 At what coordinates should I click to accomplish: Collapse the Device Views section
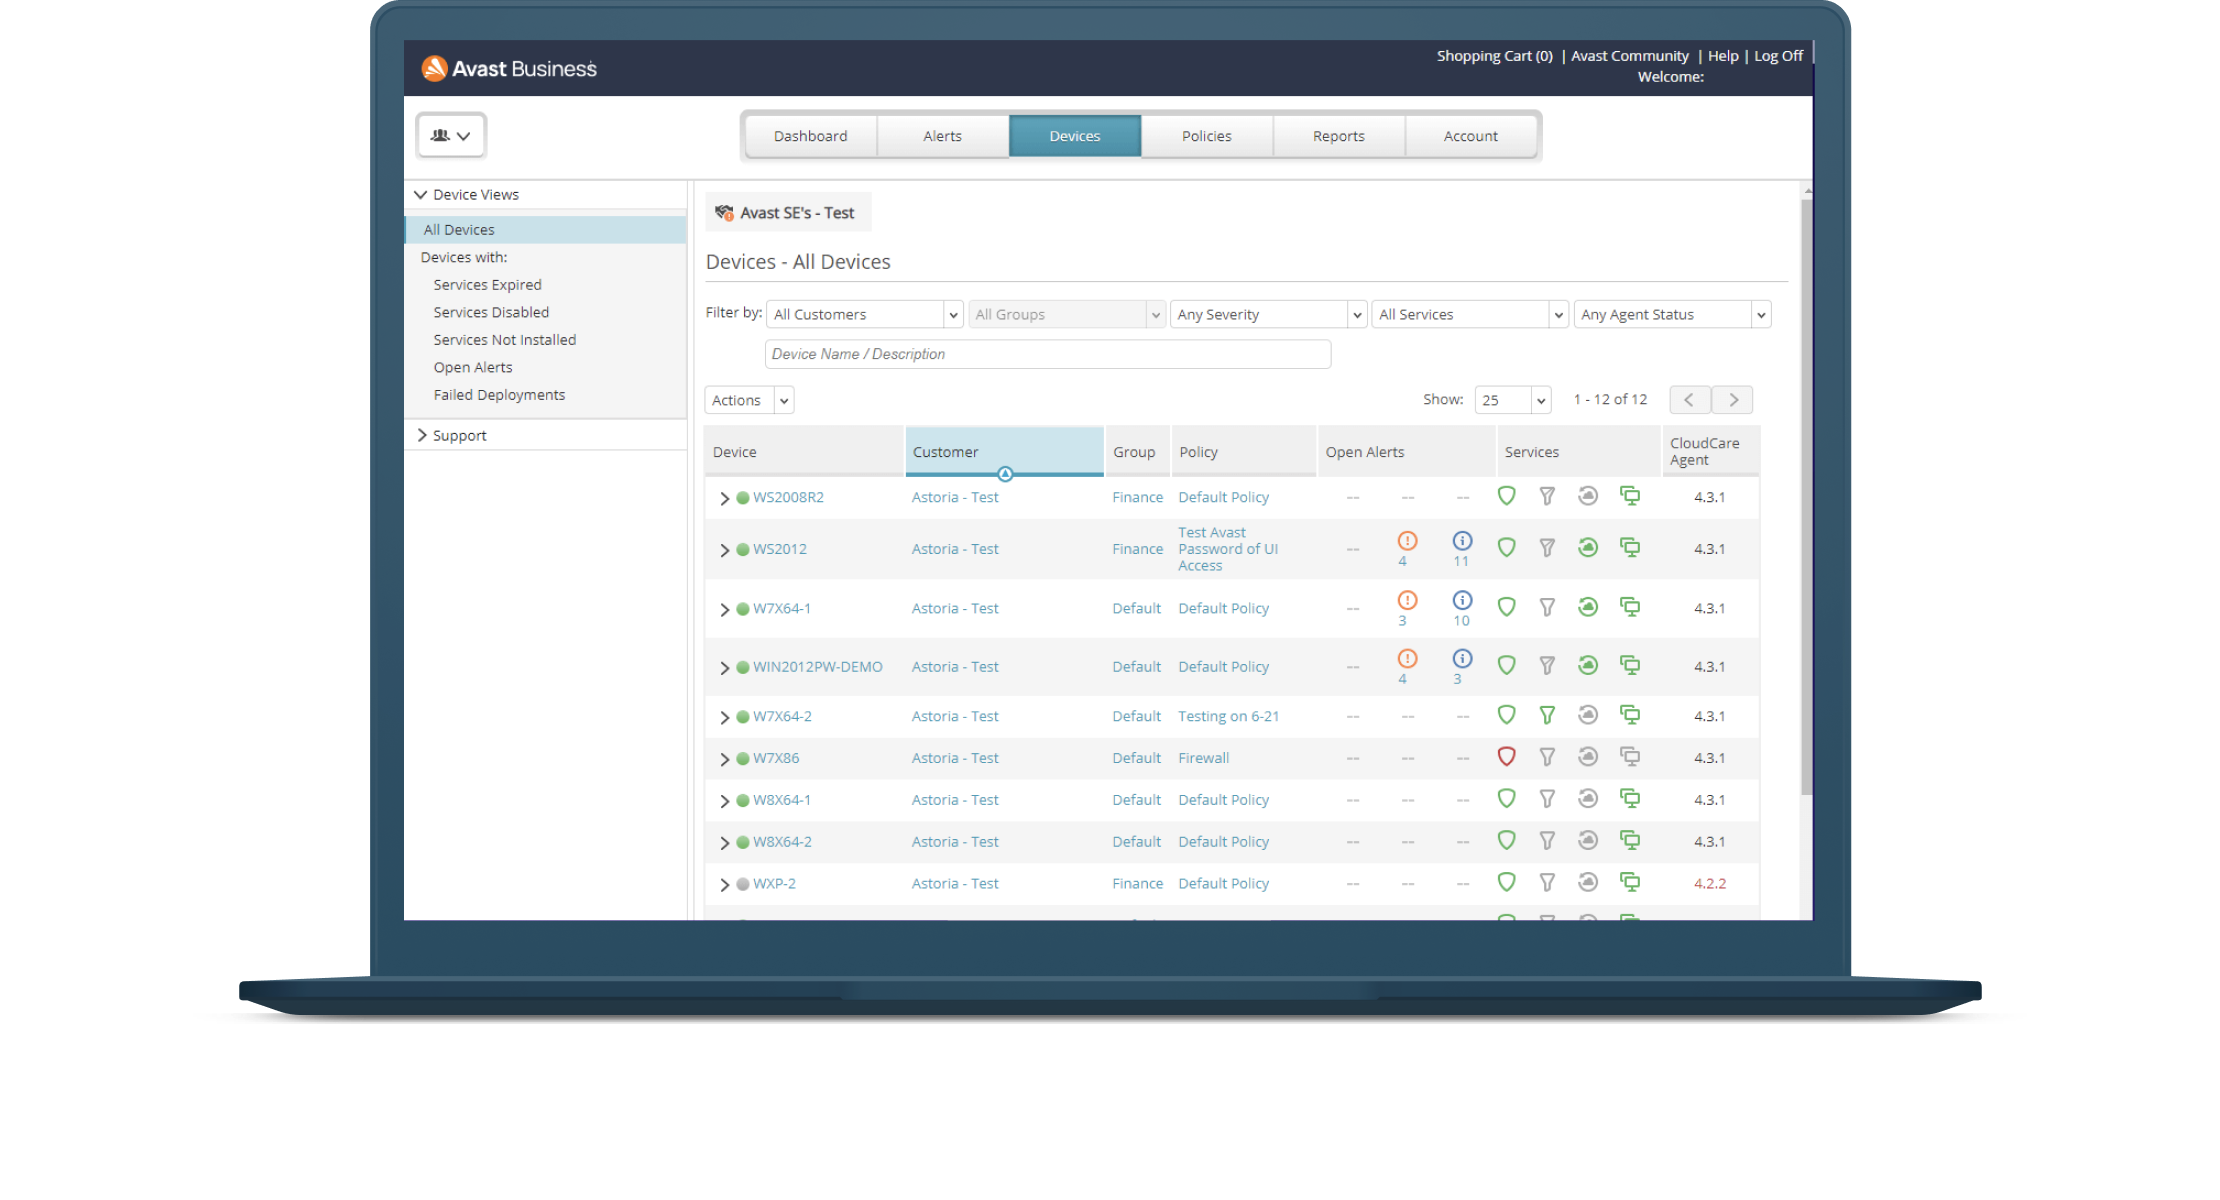pos(421,195)
